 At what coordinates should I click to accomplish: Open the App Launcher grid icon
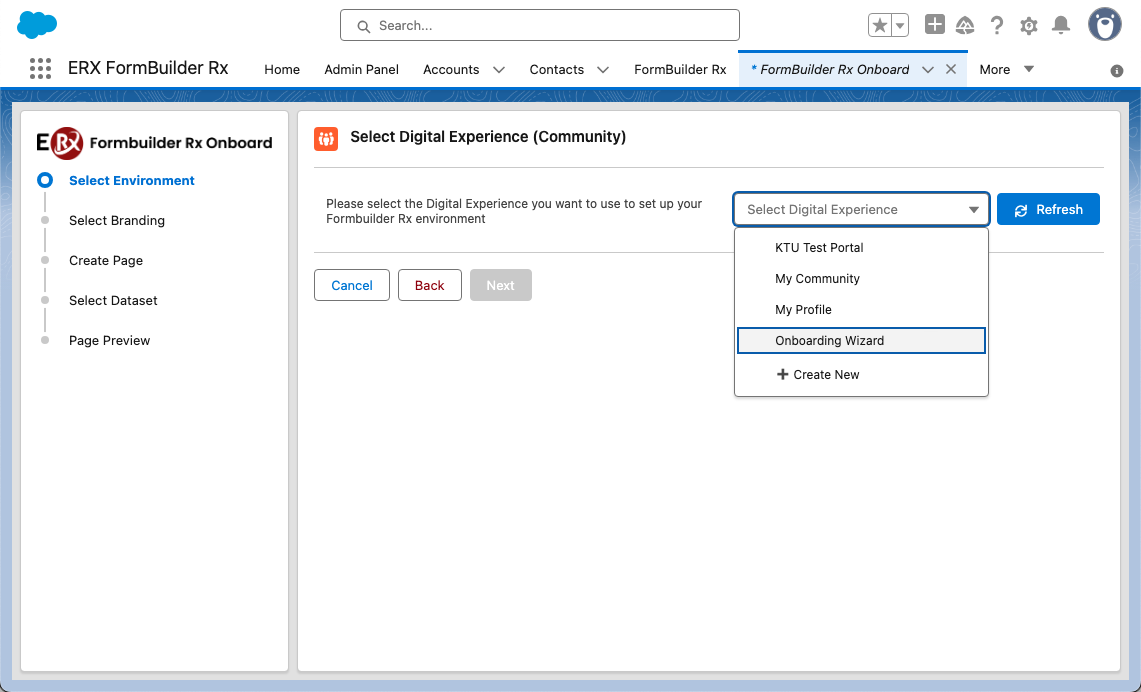pos(40,69)
